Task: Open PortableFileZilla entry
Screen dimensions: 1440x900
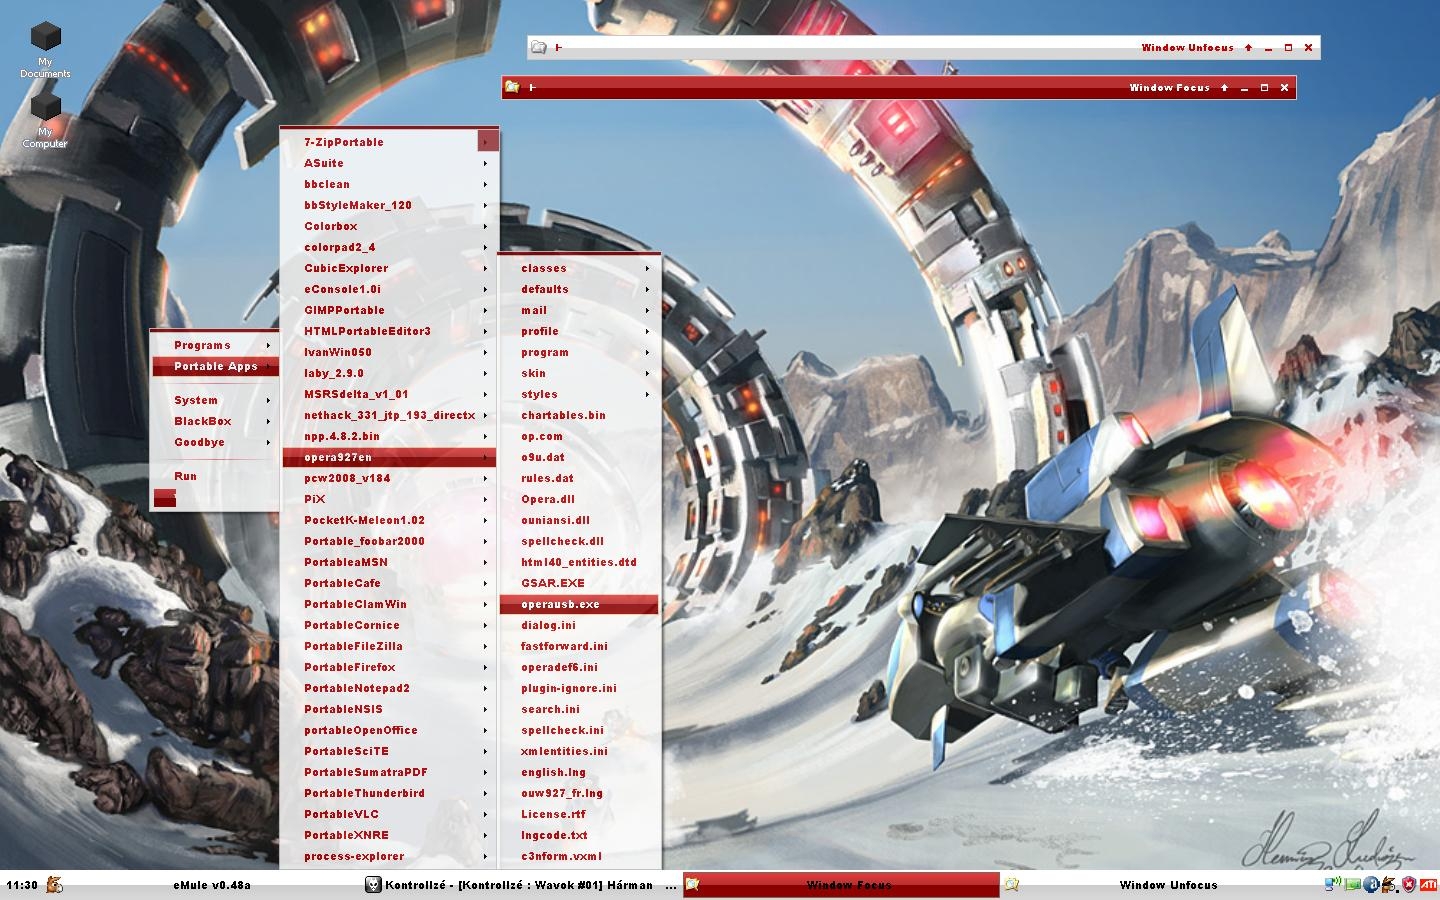Action: click(x=389, y=647)
